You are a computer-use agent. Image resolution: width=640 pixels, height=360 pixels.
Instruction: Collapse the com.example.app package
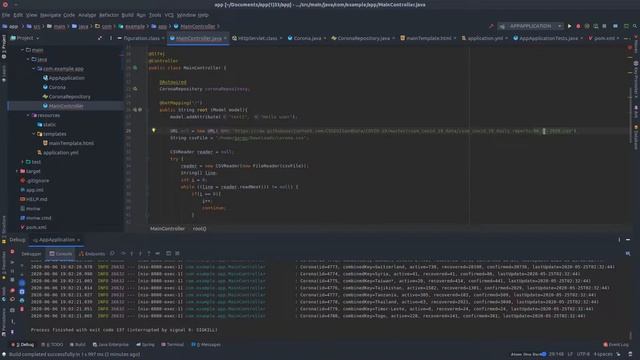[x=33, y=69]
